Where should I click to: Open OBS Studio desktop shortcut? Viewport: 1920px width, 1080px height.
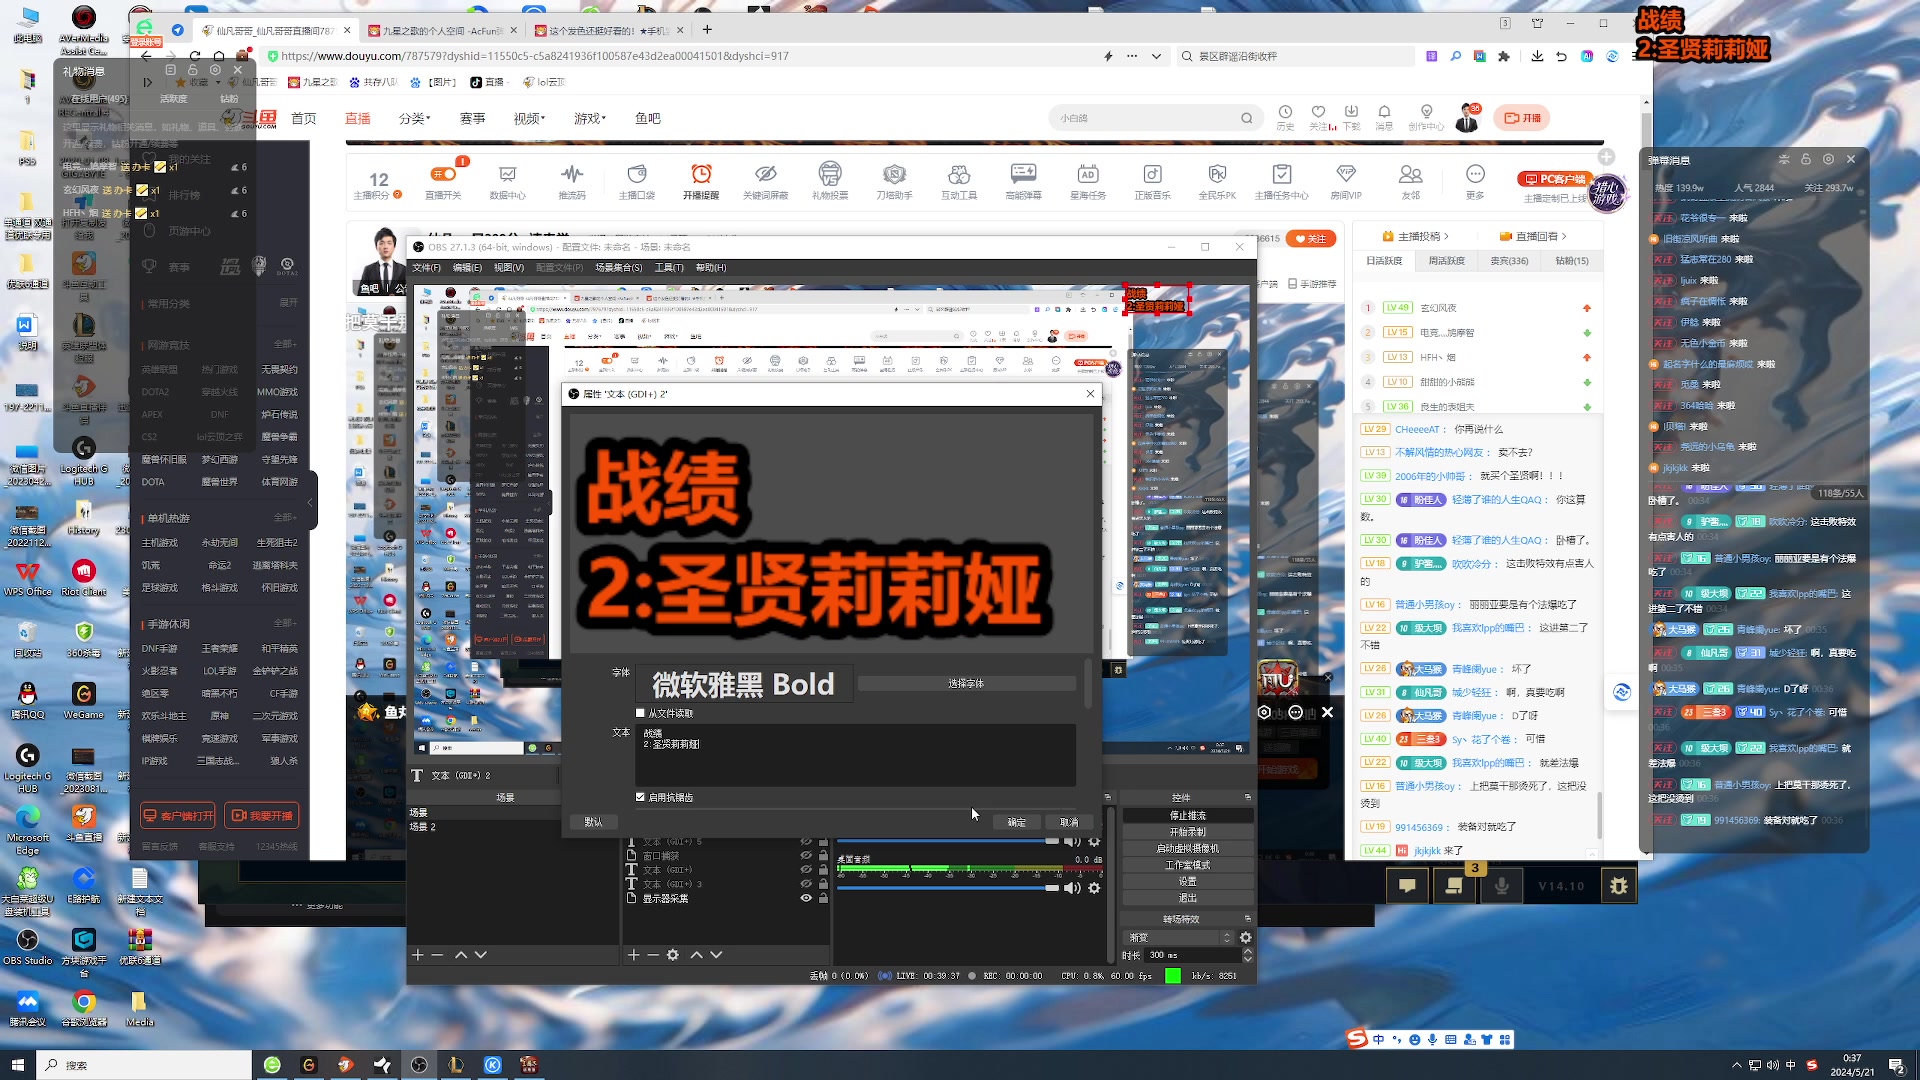[27, 947]
